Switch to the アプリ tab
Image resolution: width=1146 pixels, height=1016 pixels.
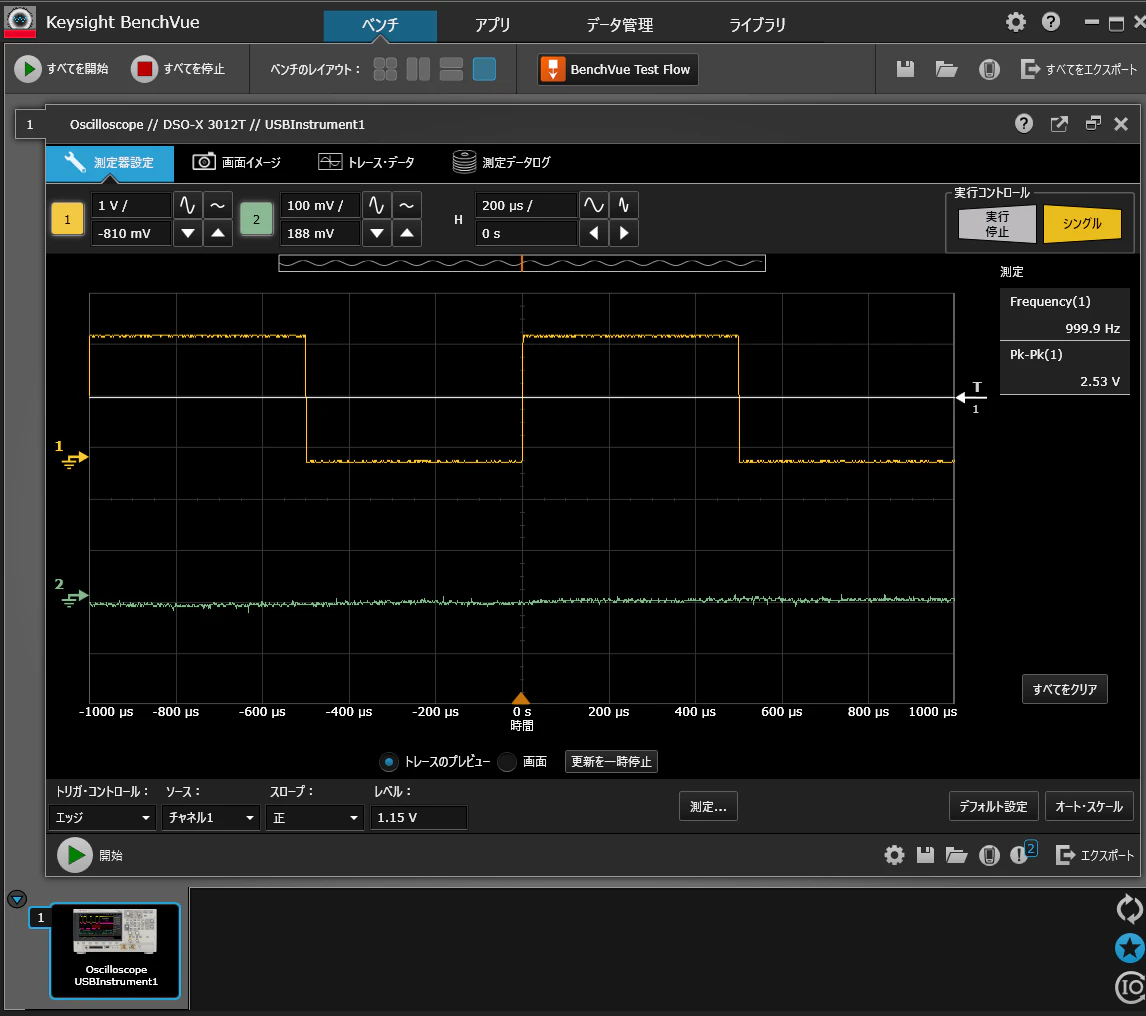[x=493, y=25]
